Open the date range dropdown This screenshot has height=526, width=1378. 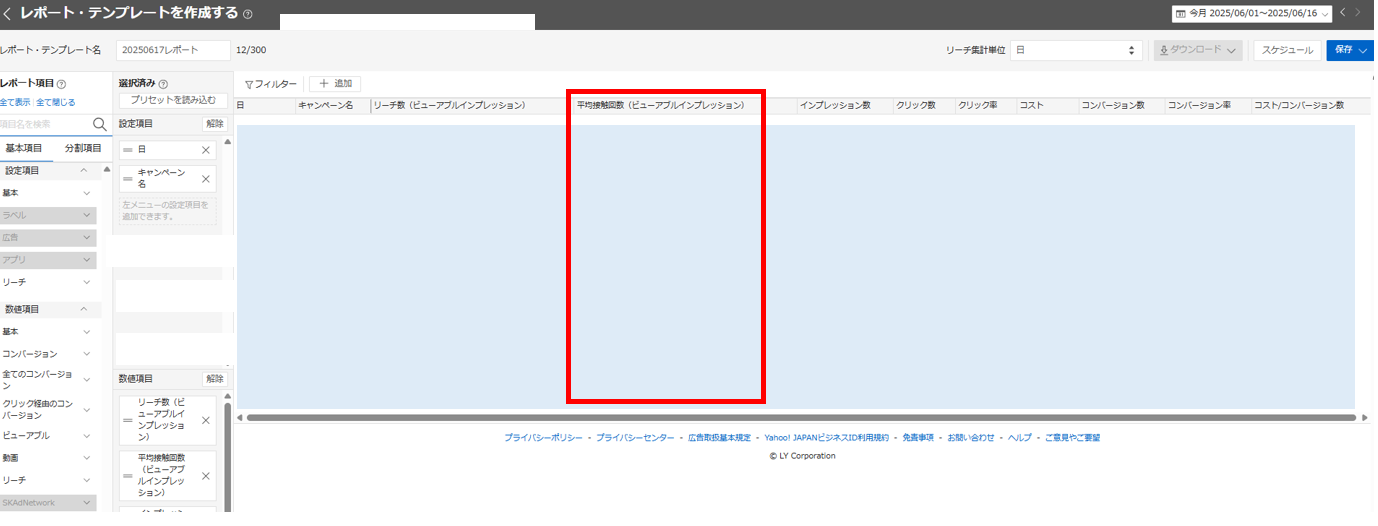pyautogui.click(x=1252, y=14)
